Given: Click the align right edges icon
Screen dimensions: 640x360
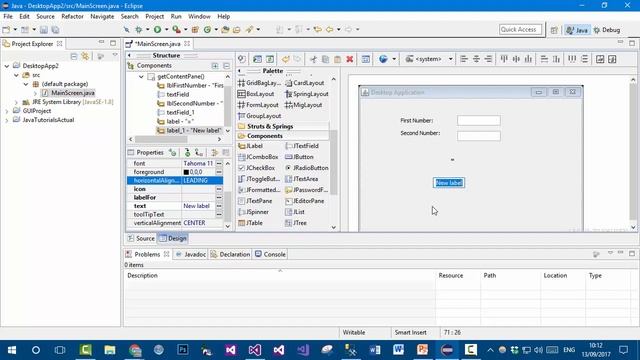Looking at the screenshot, I should click(488, 59).
